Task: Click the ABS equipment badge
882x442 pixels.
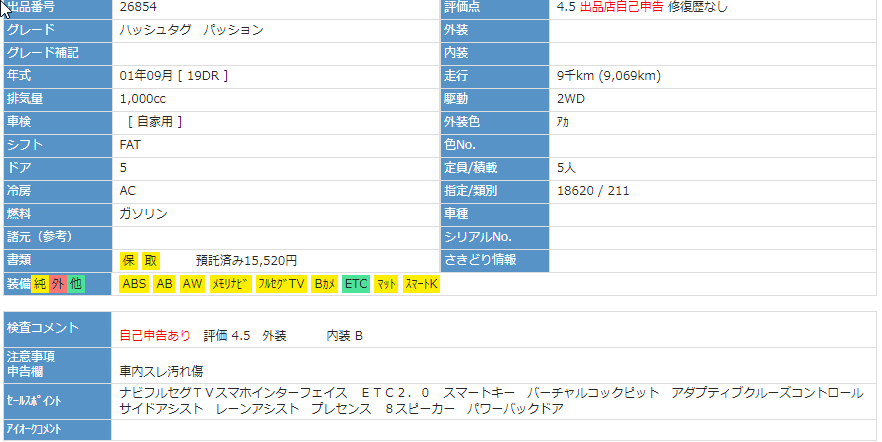Action: point(134,284)
